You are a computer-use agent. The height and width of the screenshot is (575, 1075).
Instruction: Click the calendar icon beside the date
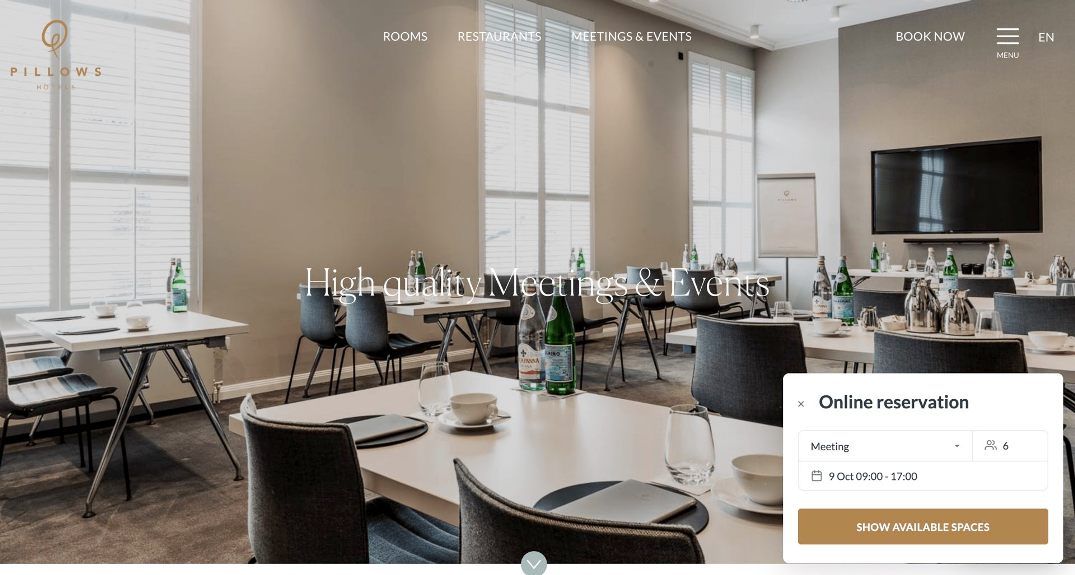(817, 476)
